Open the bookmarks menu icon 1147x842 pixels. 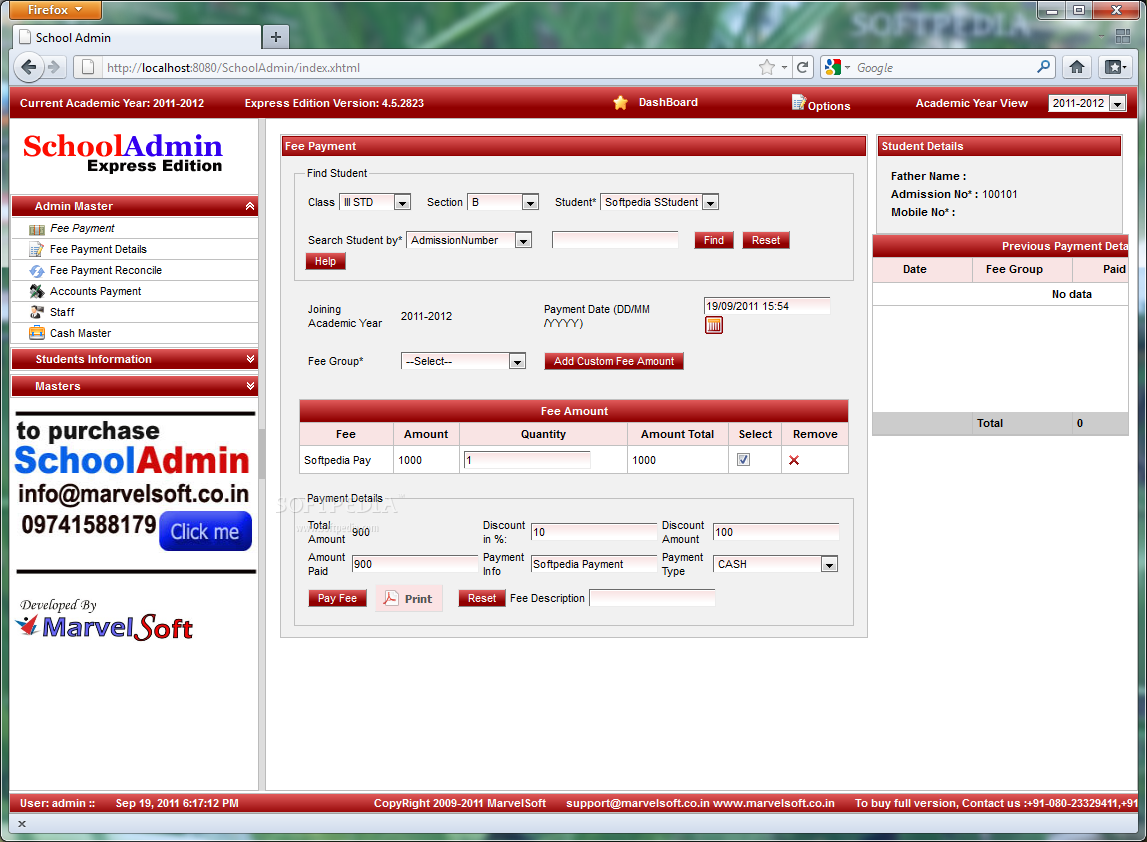(x=1115, y=67)
